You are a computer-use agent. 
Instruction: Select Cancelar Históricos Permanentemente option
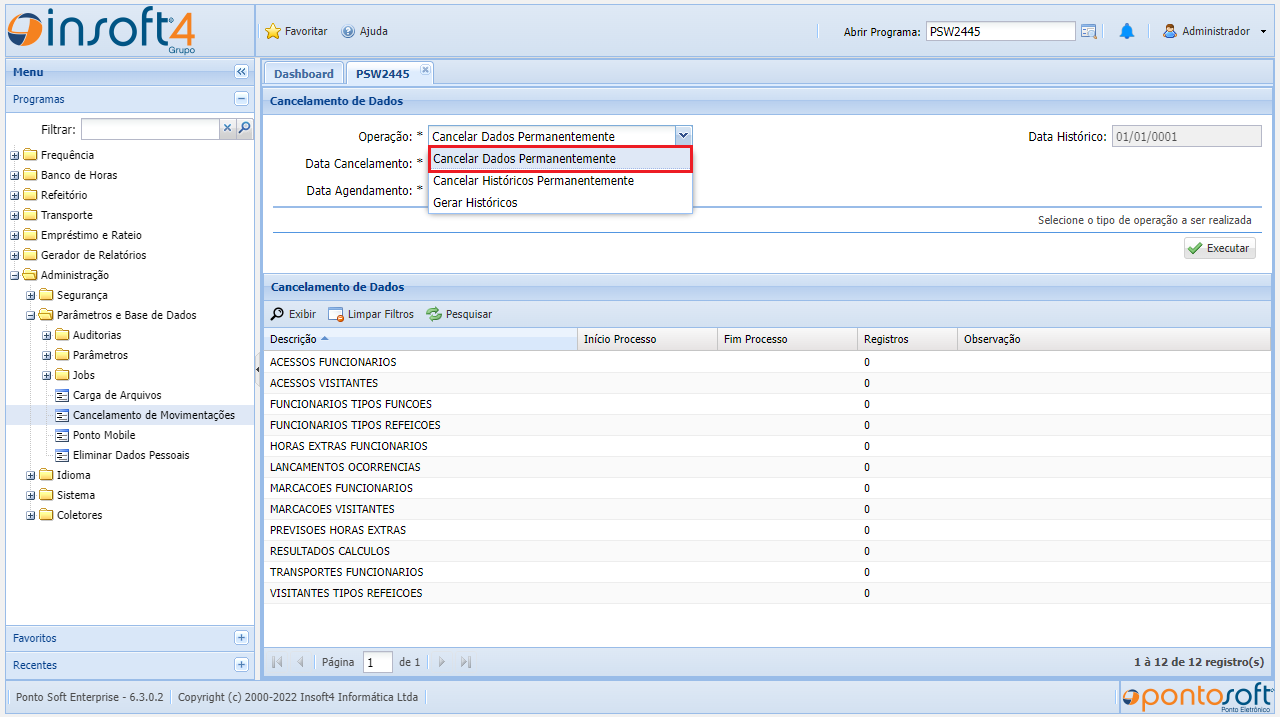coord(533,181)
